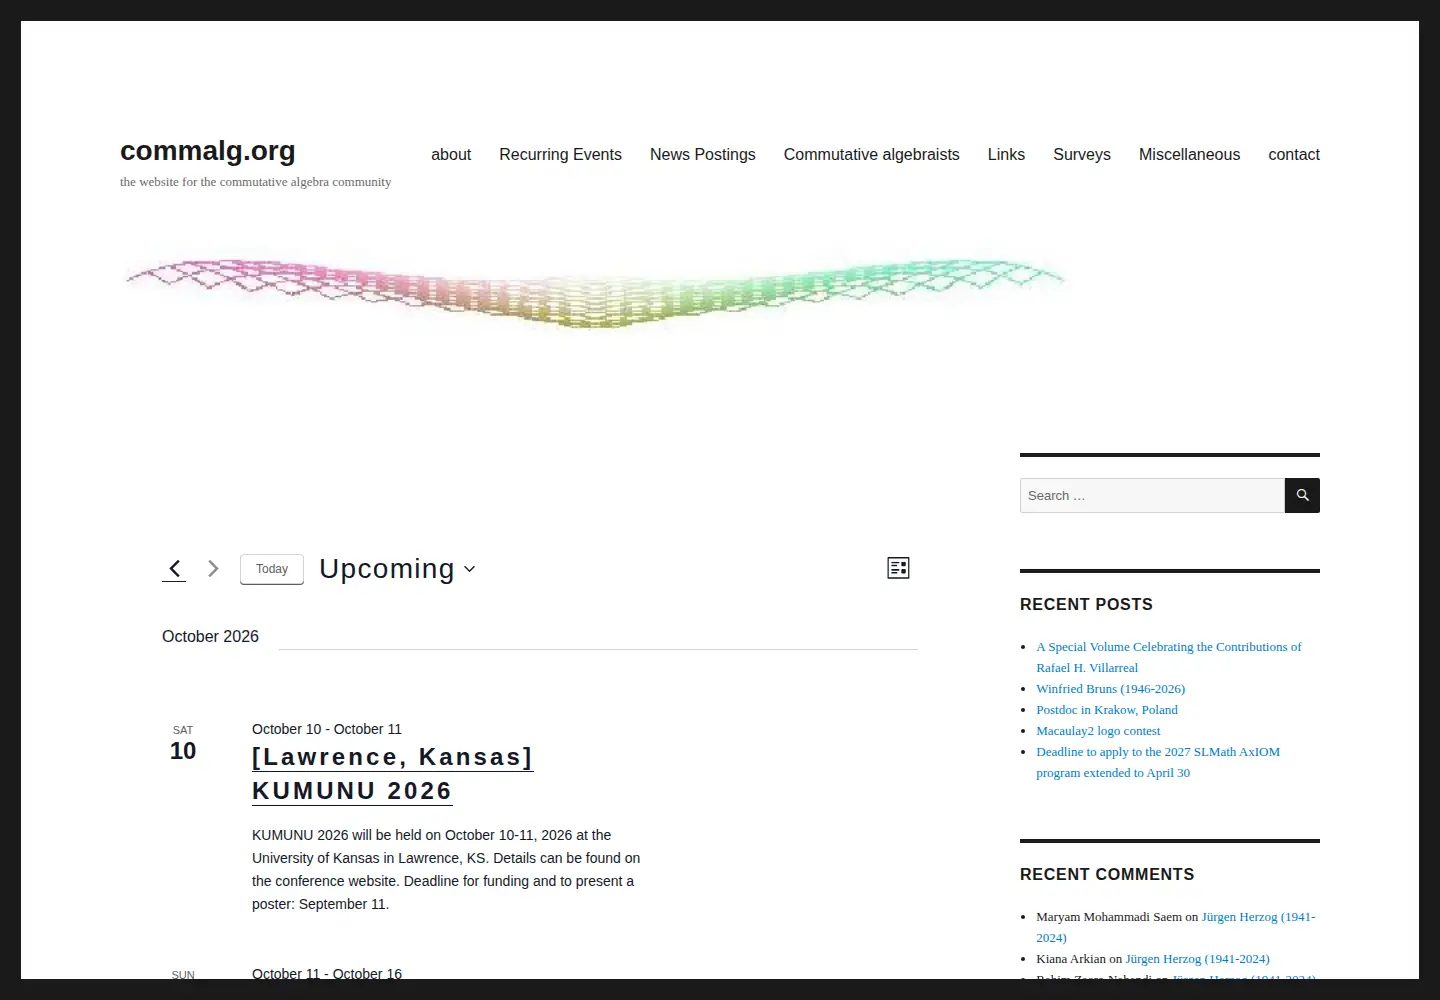Focus the Search input field
The image size is (1440, 1000).
tap(1152, 495)
